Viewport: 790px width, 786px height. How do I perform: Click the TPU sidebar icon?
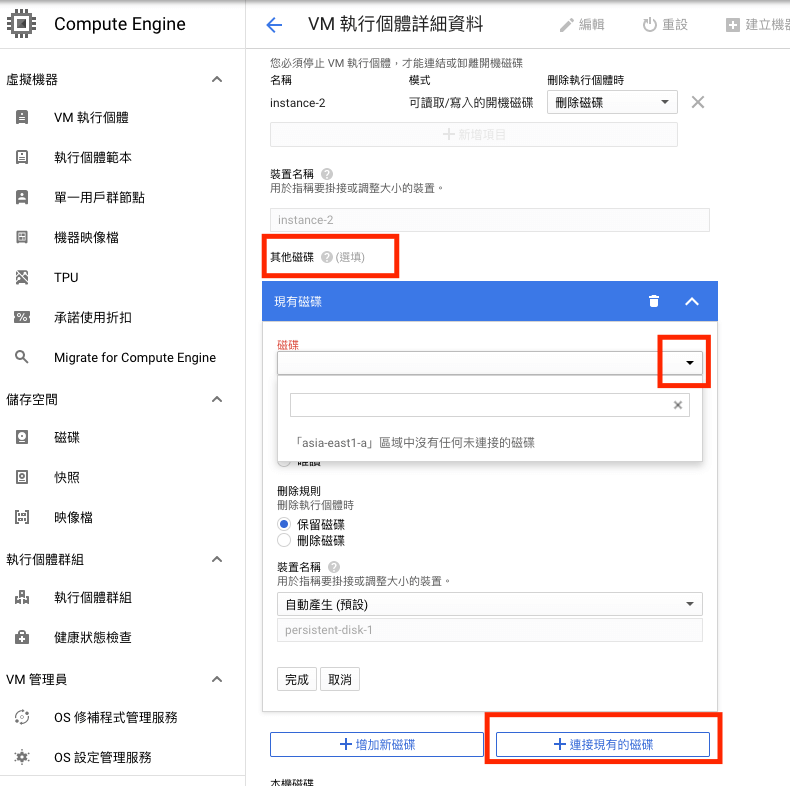click(22, 277)
